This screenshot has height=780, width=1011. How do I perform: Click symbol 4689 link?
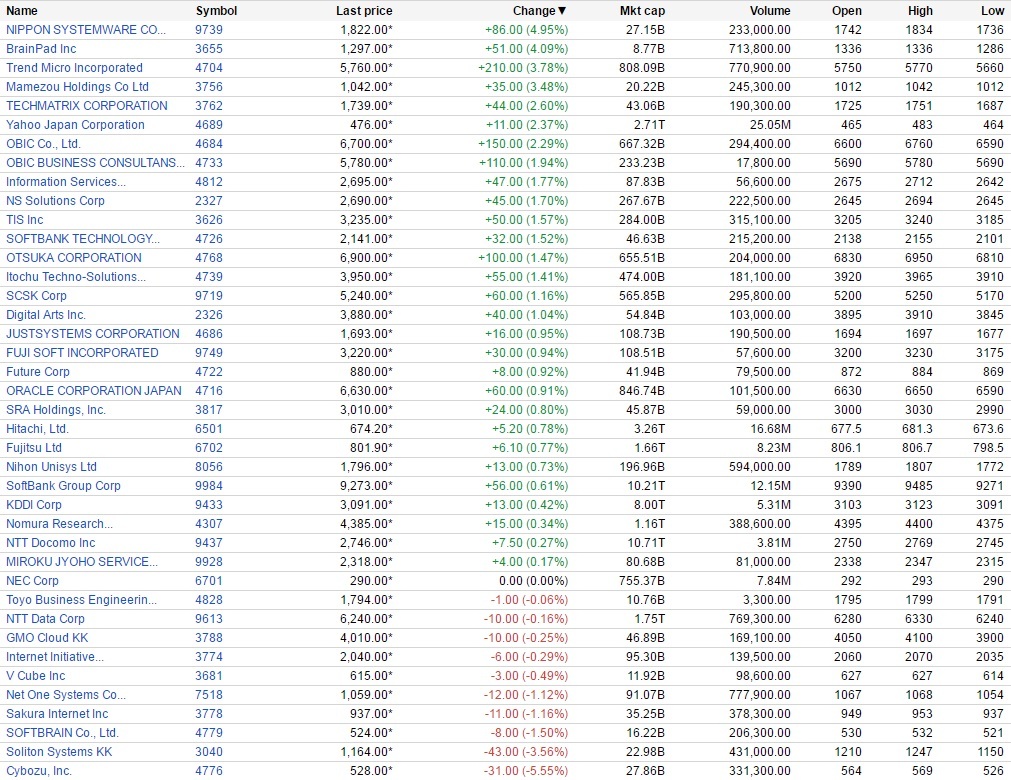click(x=209, y=125)
